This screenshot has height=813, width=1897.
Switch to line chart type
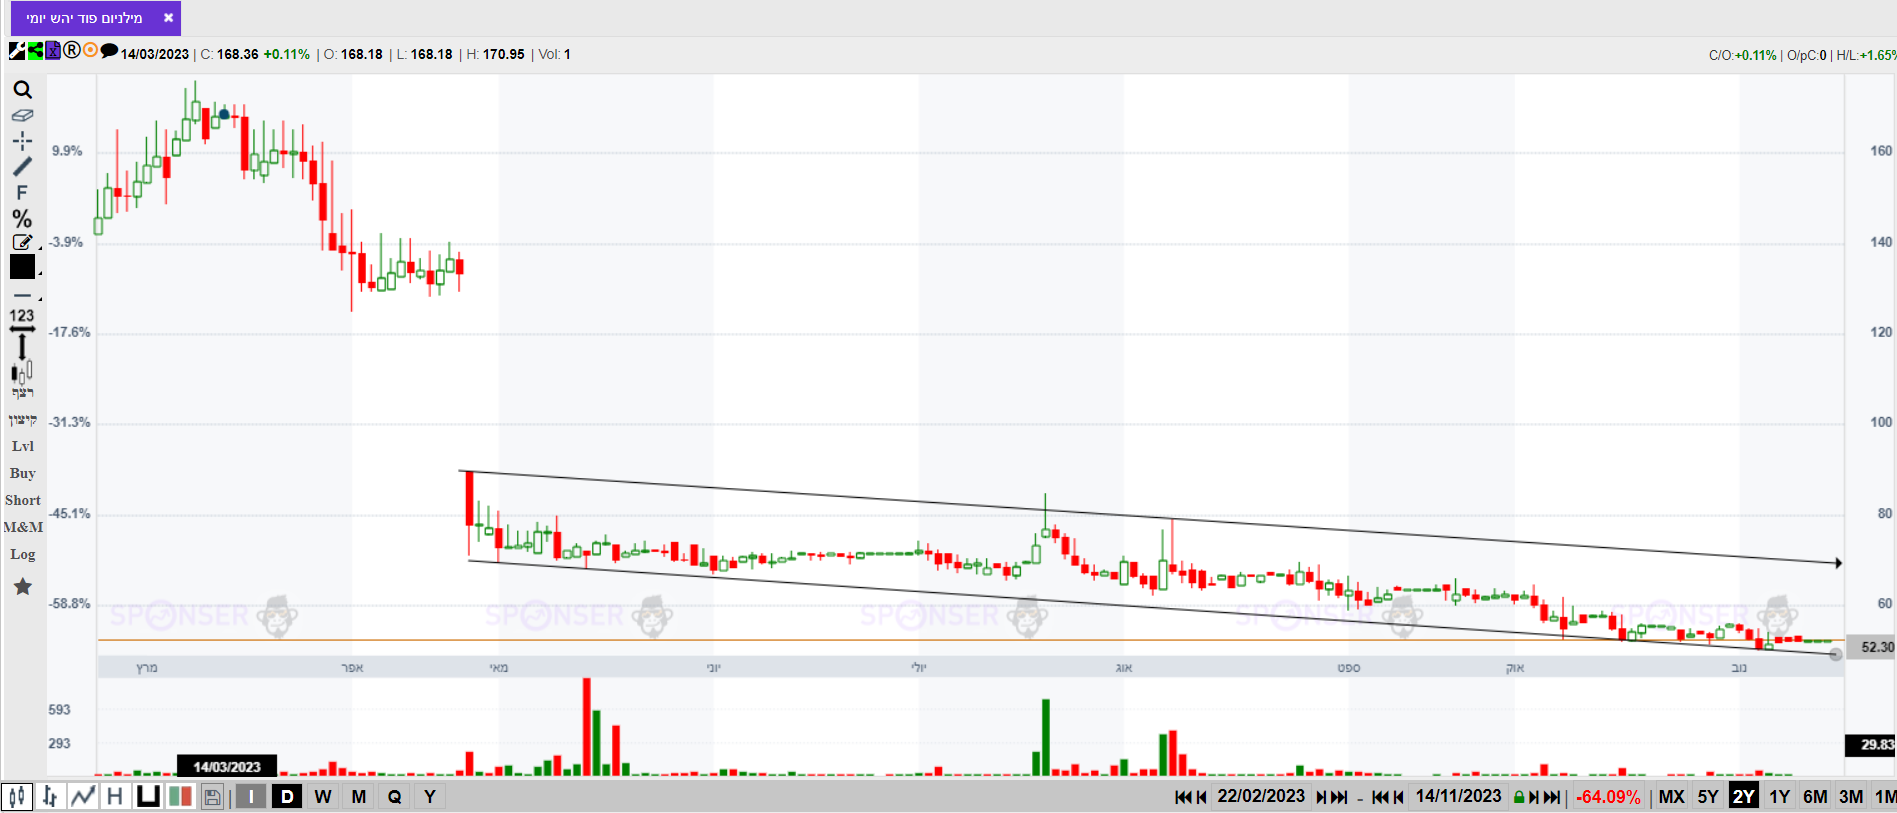pyautogui.click(x=83, y=796)
